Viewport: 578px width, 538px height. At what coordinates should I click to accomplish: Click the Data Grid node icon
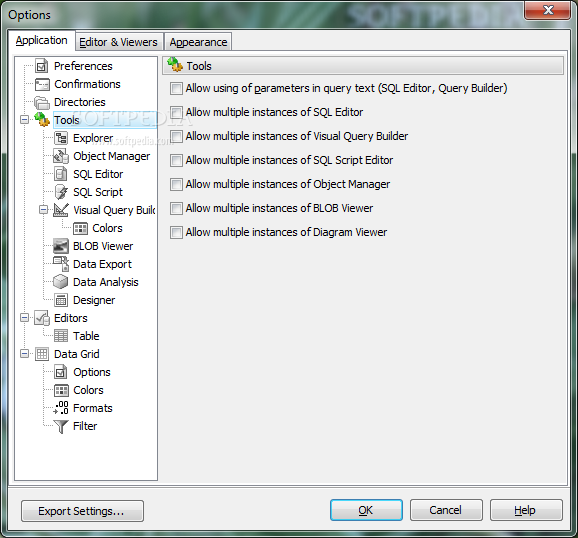pos(42,354)
